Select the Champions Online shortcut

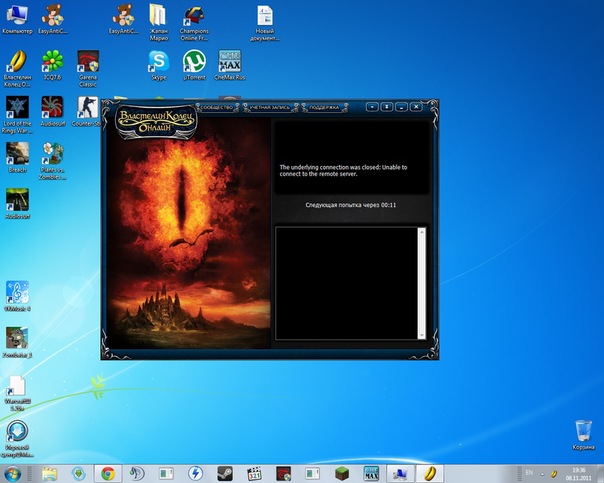pos(194,17)
